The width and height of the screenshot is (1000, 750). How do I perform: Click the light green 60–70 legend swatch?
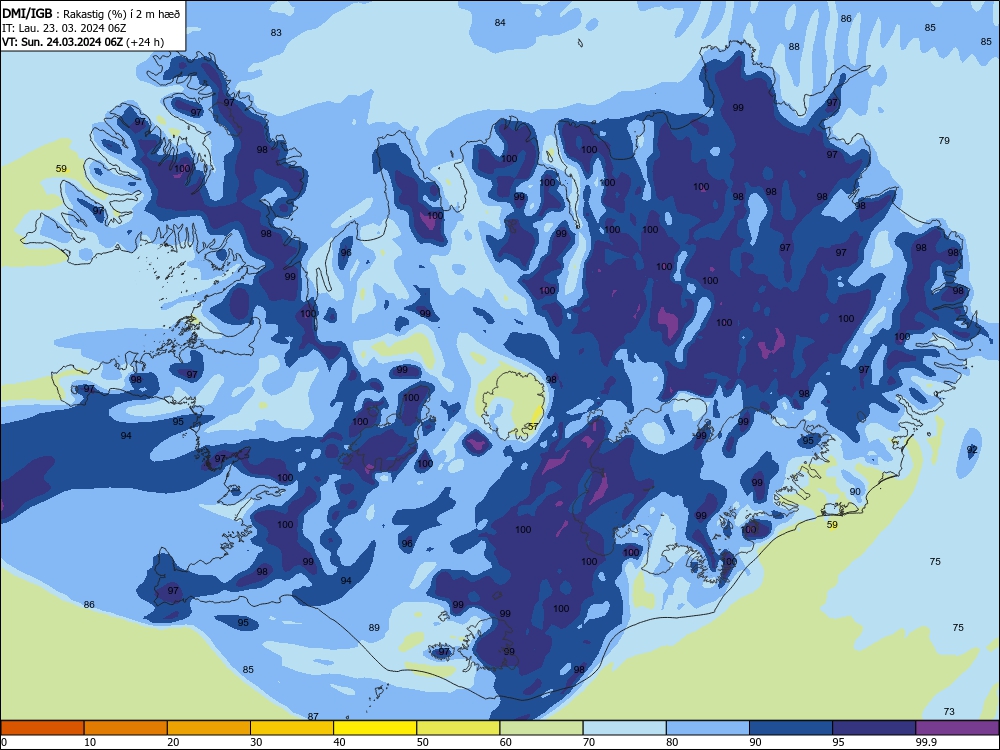(x=541, y=728)
